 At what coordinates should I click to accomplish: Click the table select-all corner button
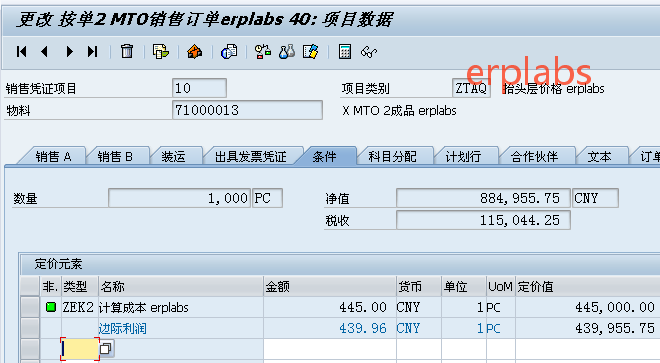pyautogui.click(x=30, y=286)
